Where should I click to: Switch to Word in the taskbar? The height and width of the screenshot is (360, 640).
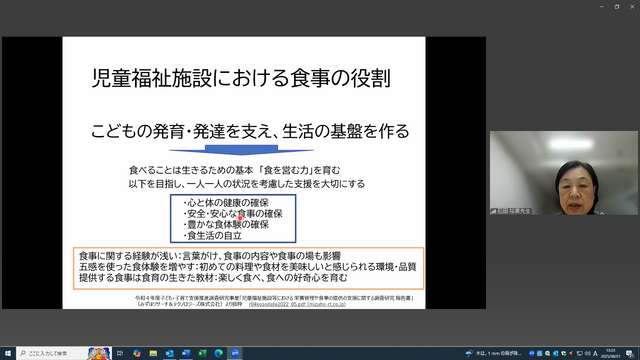[186, 353]
